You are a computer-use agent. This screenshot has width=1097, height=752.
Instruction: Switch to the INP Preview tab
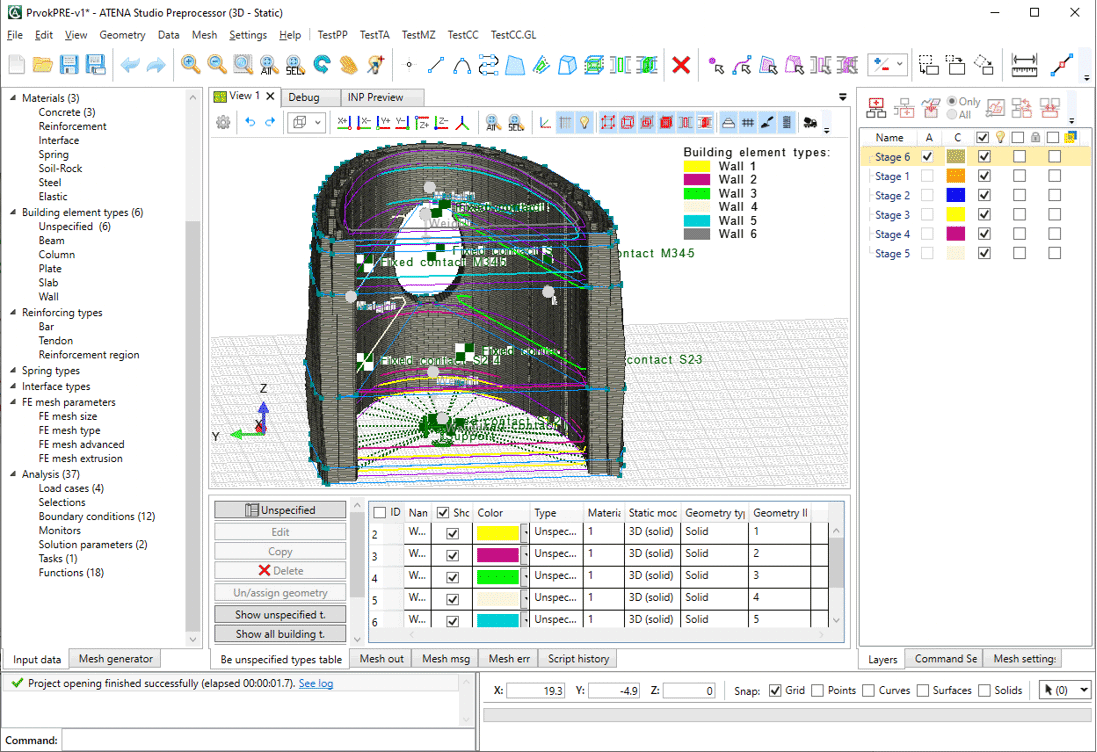(x=375, y=98)
